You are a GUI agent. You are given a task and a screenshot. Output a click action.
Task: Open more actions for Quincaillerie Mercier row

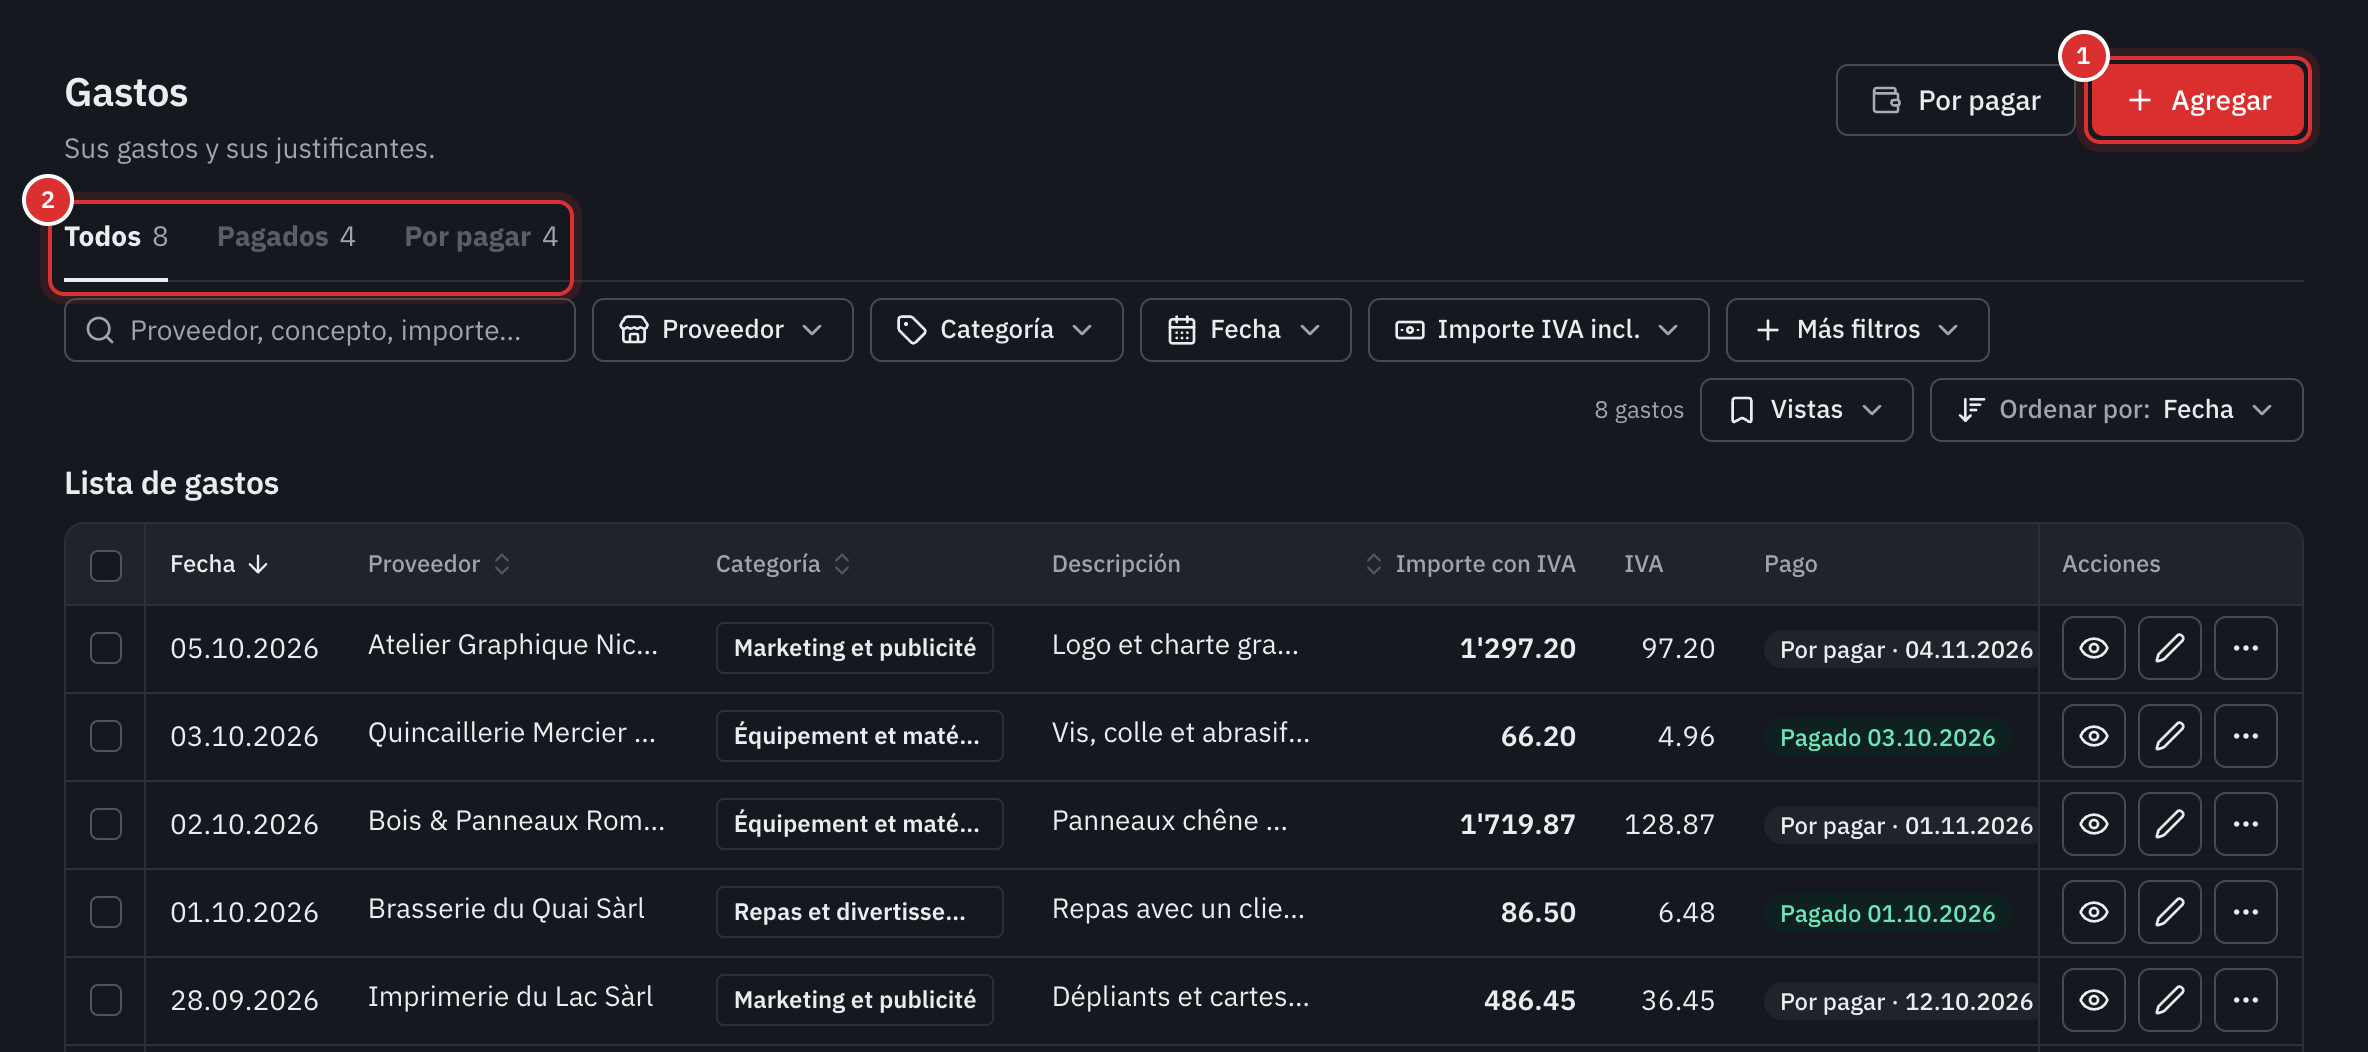tap(2245, 736)
